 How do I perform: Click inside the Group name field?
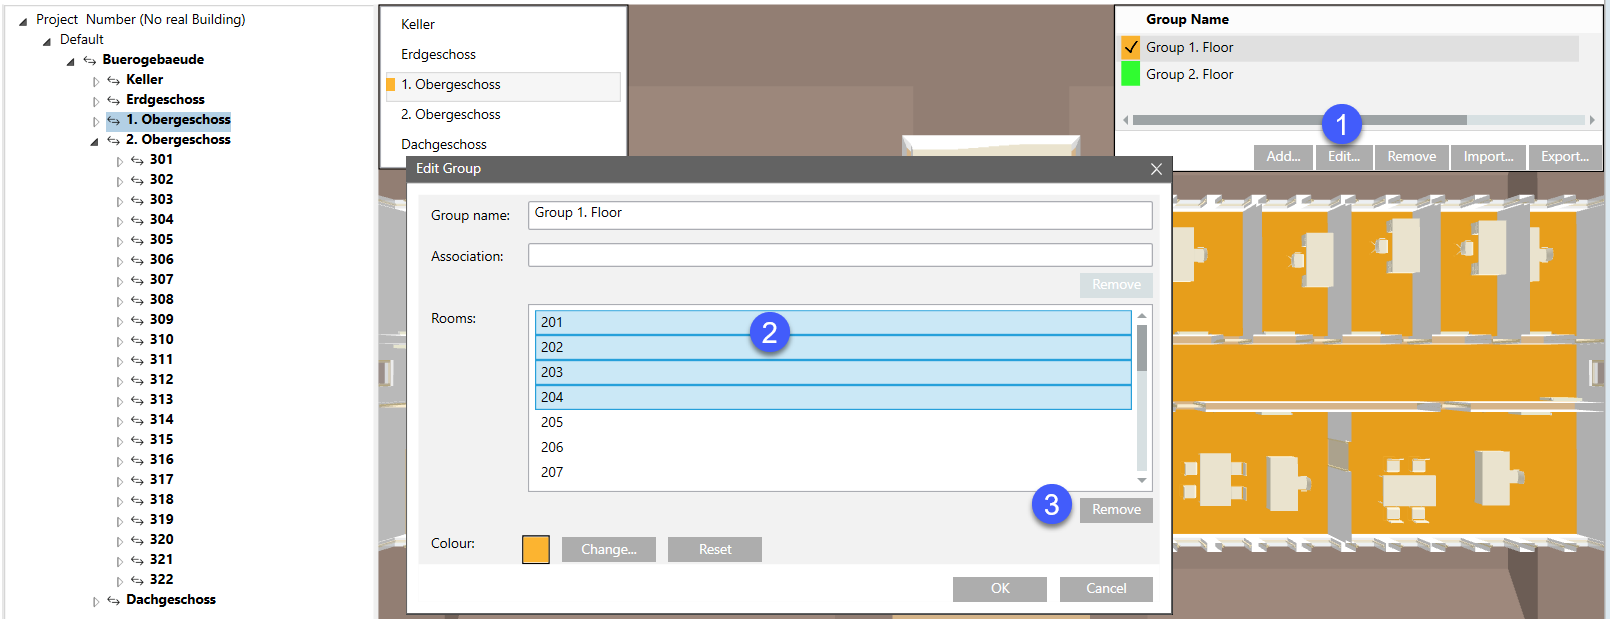tap(839, 214)
